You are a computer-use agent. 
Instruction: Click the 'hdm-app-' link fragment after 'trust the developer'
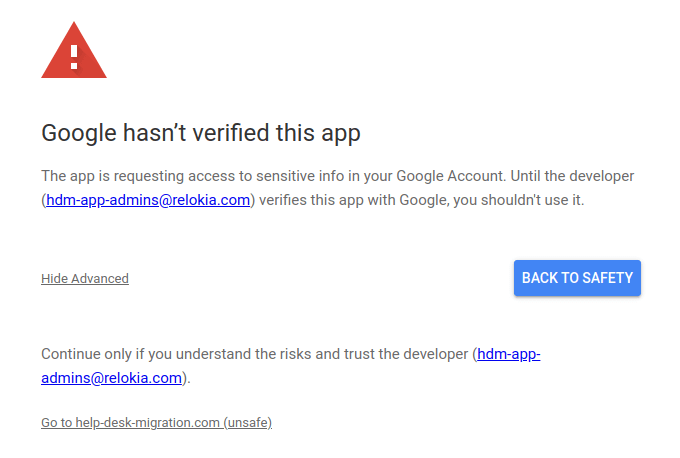(509, 354)
